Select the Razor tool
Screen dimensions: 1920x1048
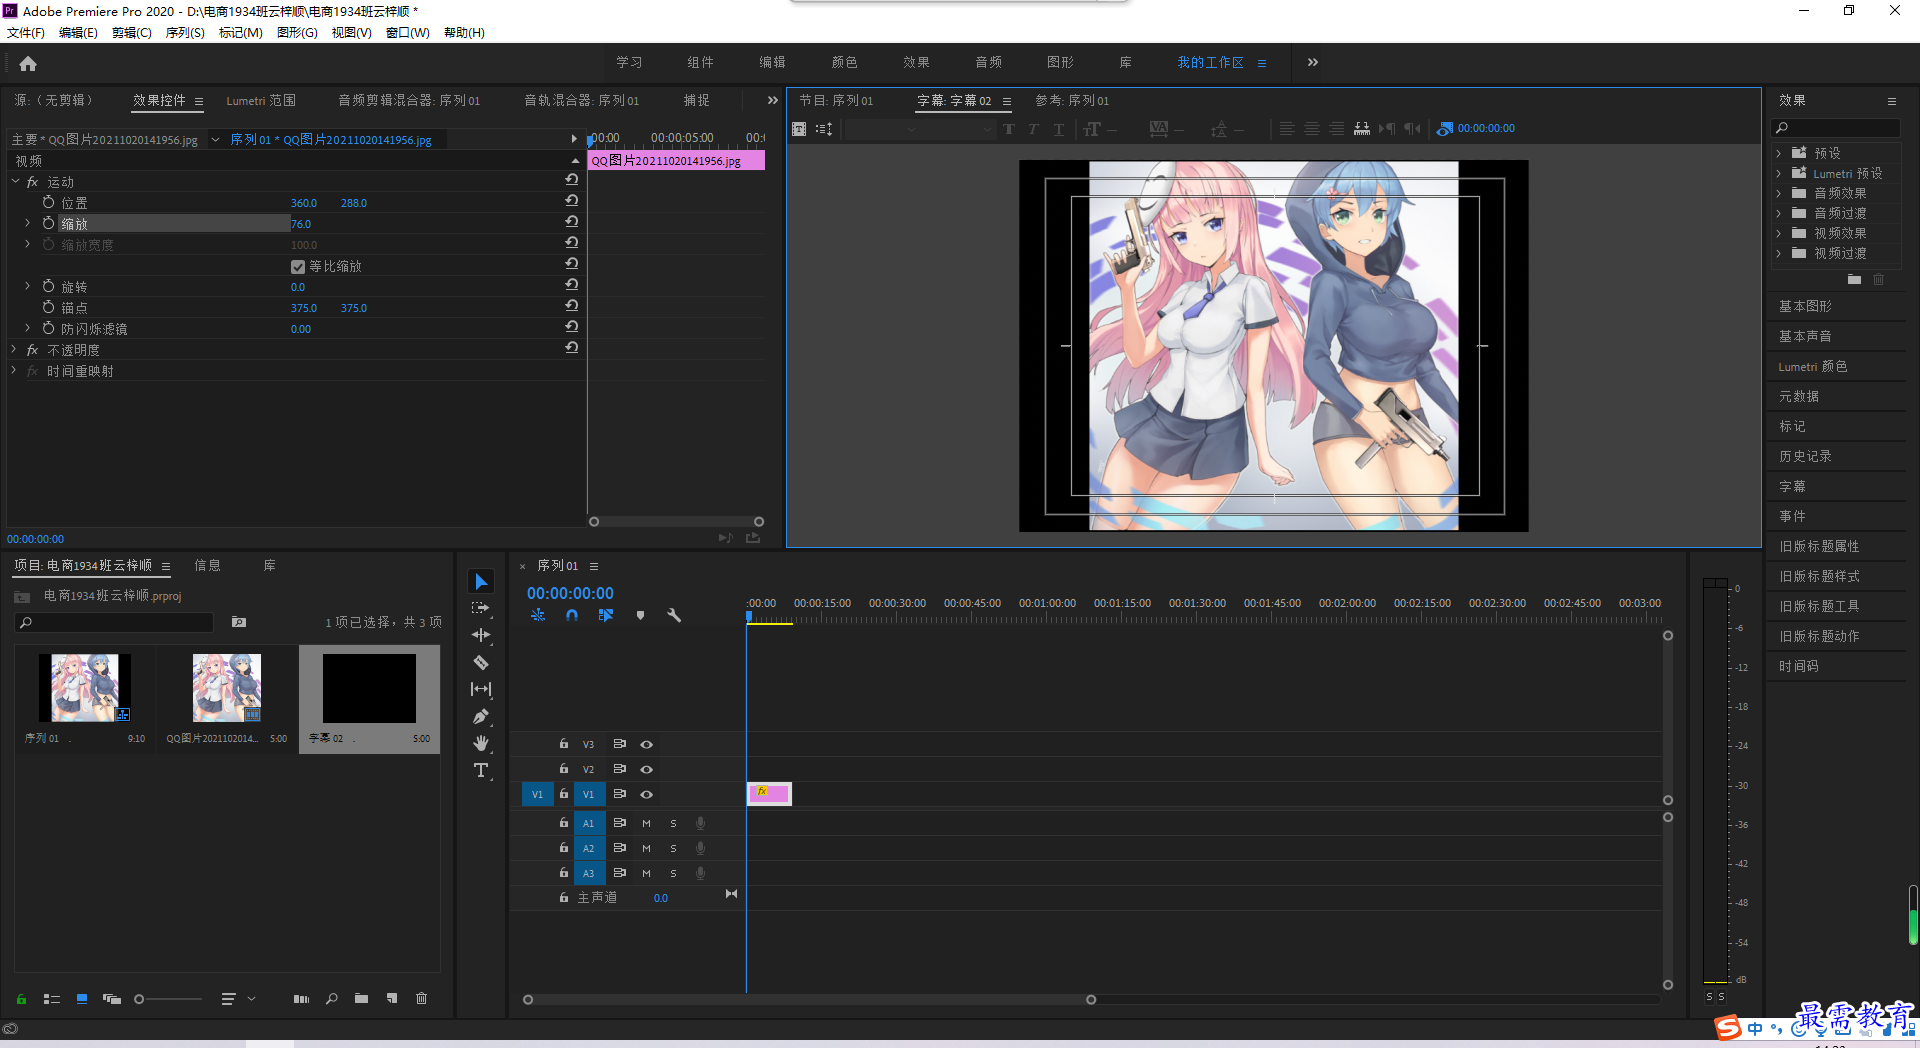click(481, 662)
